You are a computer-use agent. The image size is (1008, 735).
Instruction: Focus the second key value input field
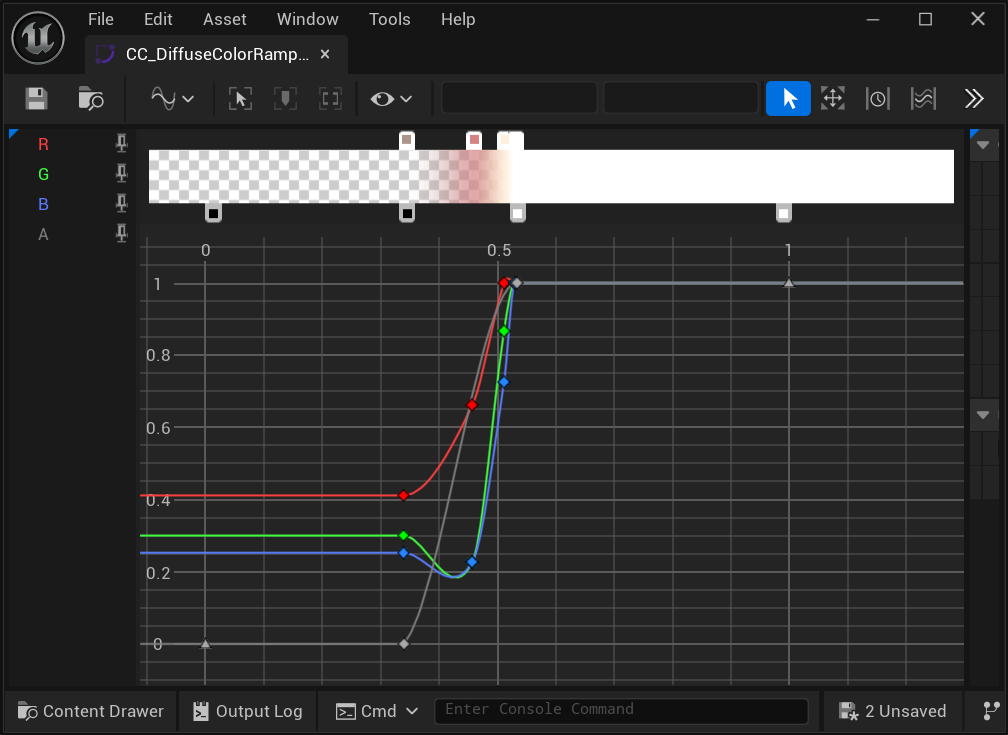tap(681, 98)
